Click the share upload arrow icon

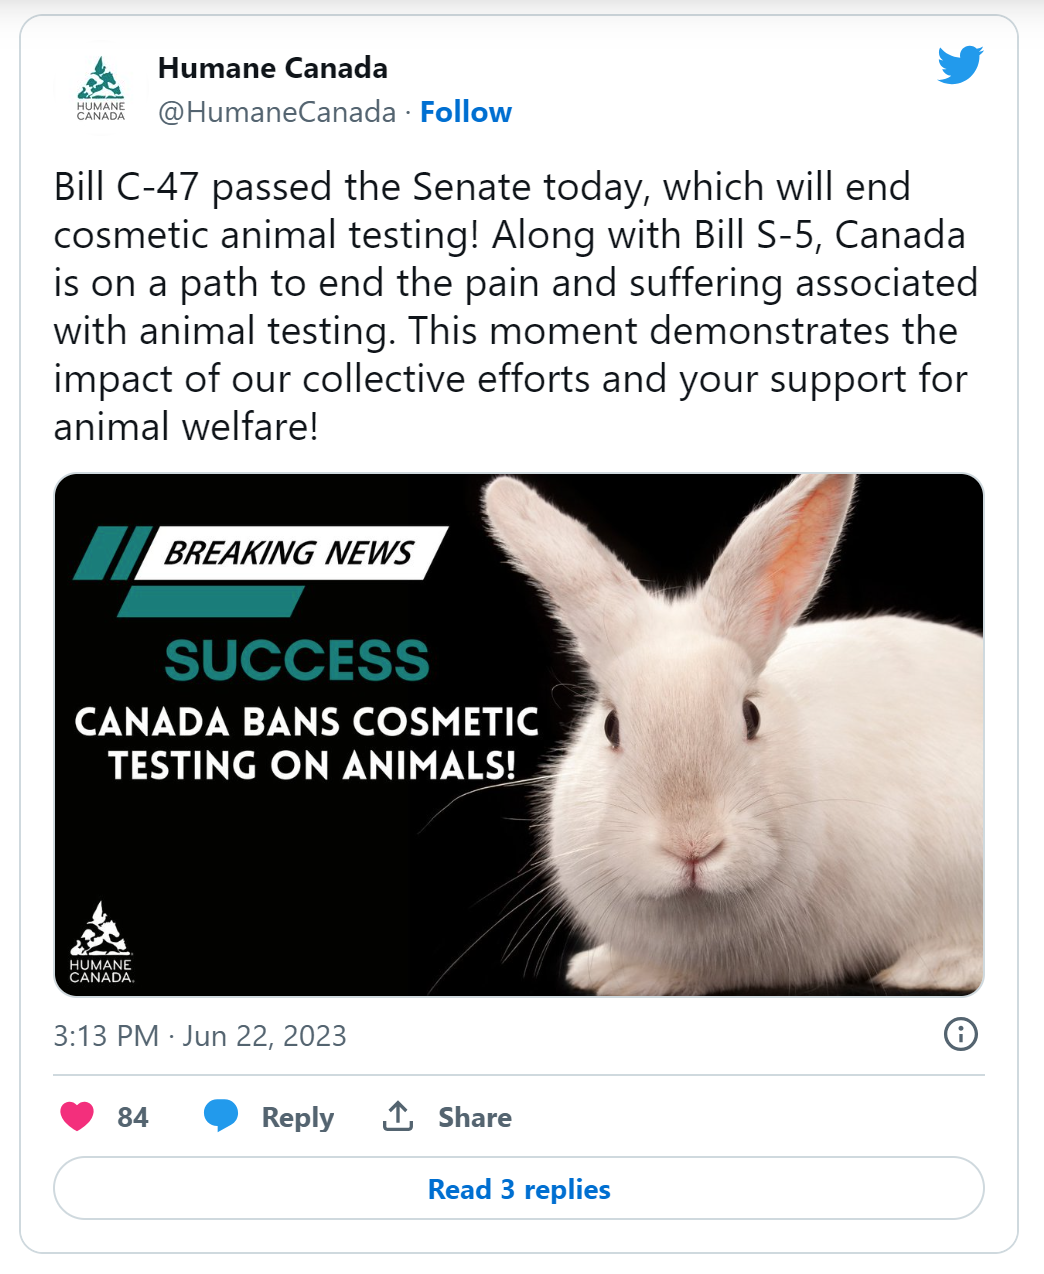coord(398,1116)
